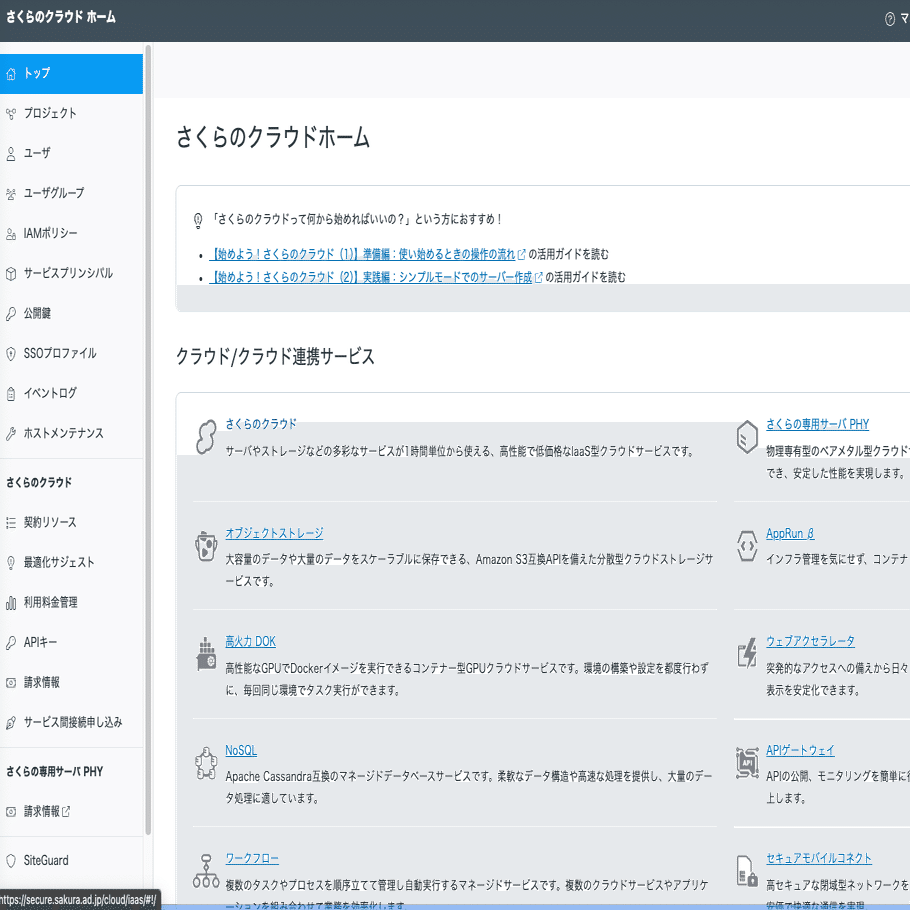910x910 pixels.
Task: Go to the ユーザ sidebar entry
Action: [x=71, y=153]
